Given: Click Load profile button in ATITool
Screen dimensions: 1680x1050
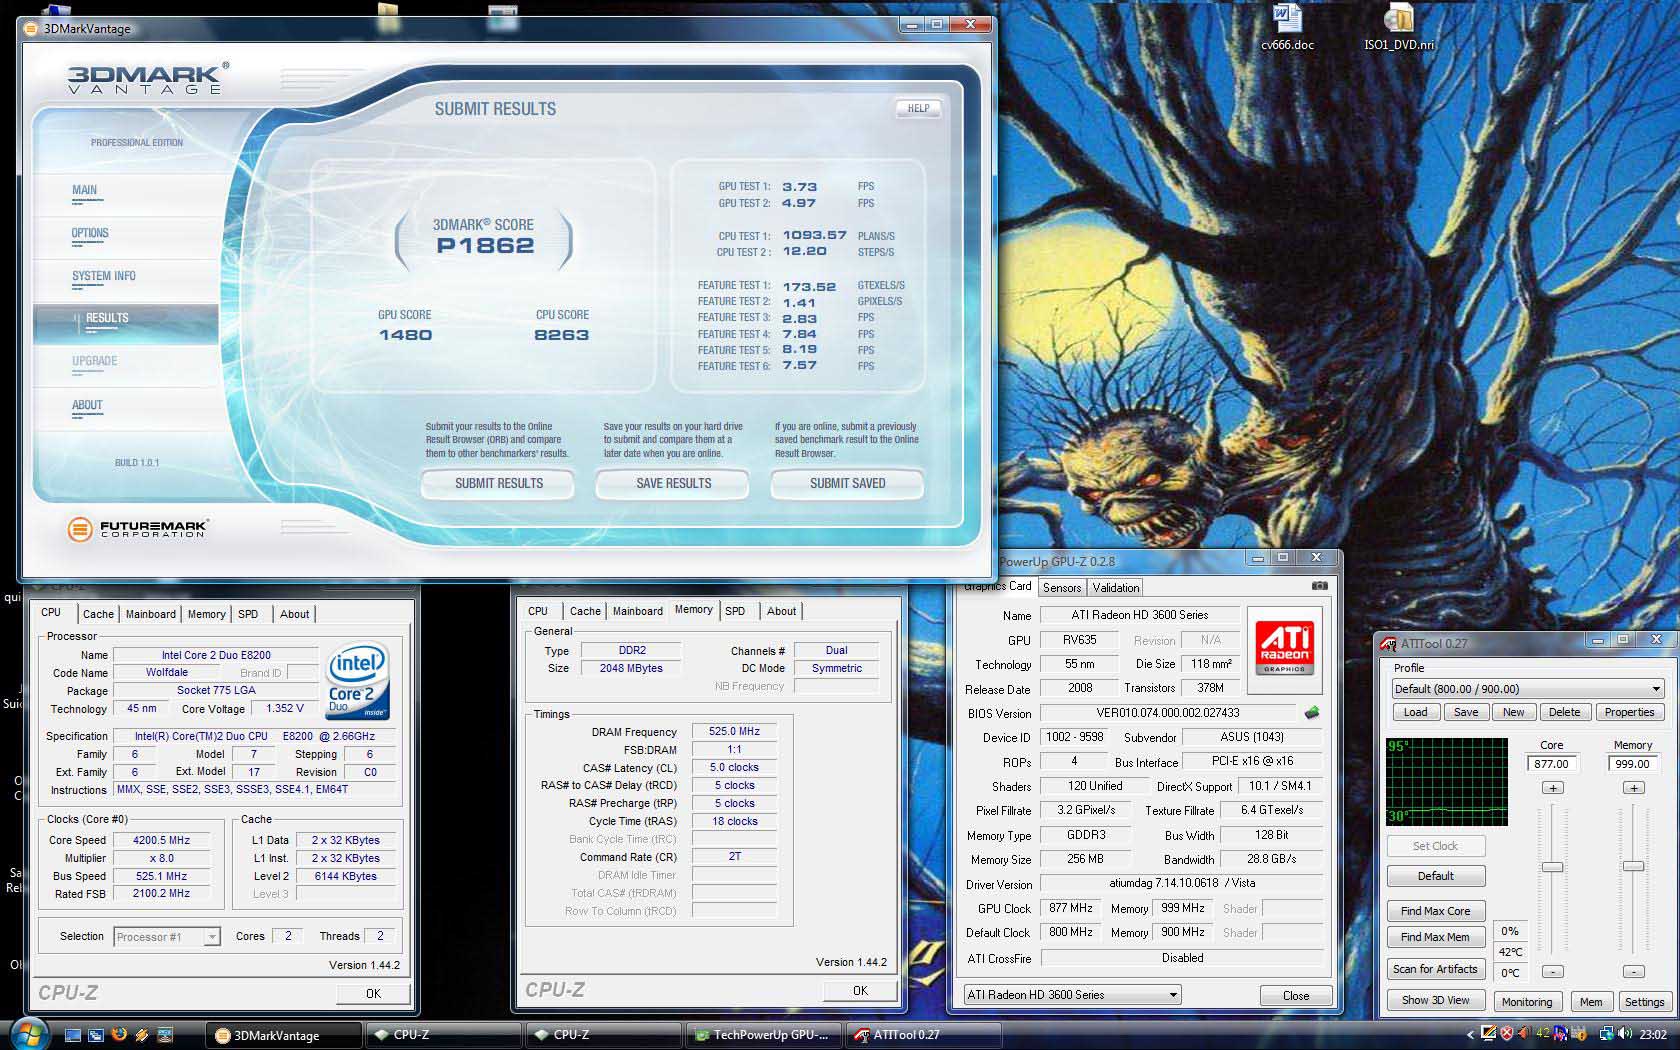Looking at the screenshot, I should (x=1415, y=712).
